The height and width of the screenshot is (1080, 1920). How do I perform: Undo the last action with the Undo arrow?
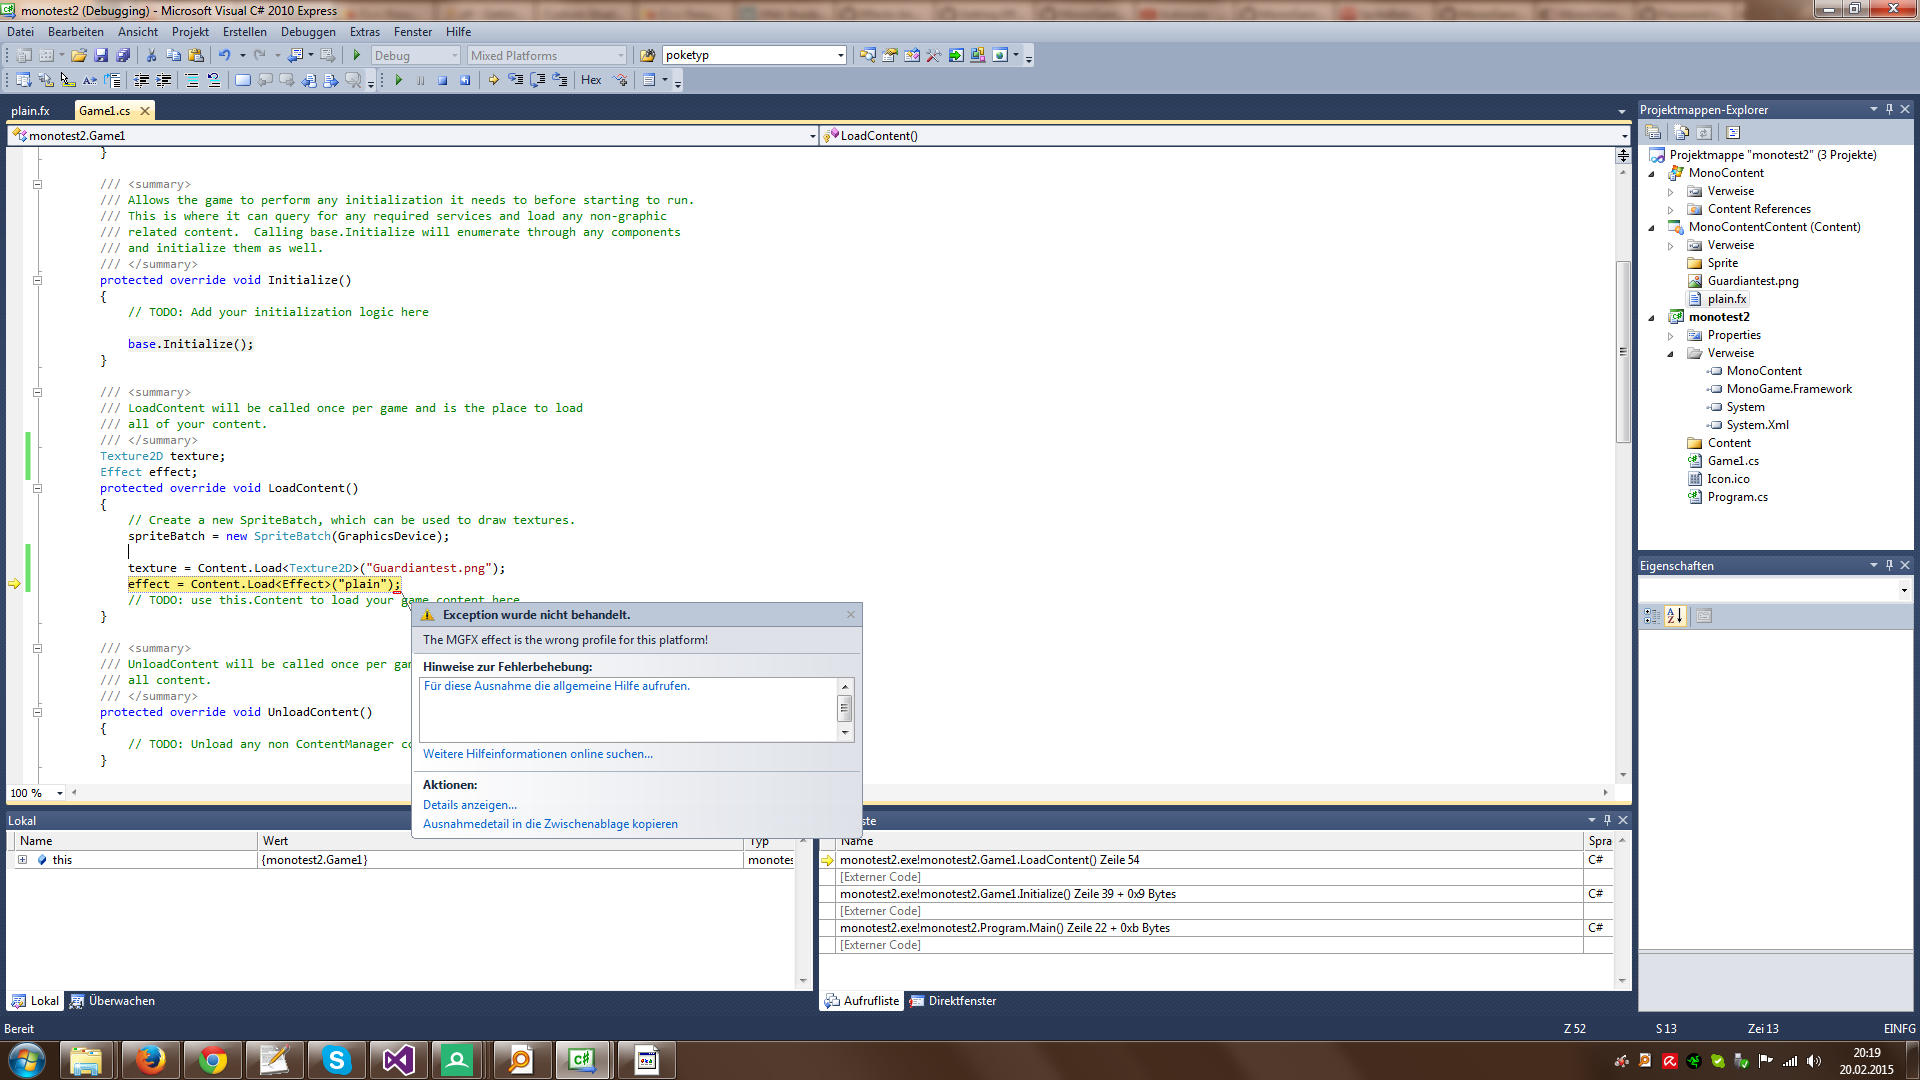pos(225,56)
